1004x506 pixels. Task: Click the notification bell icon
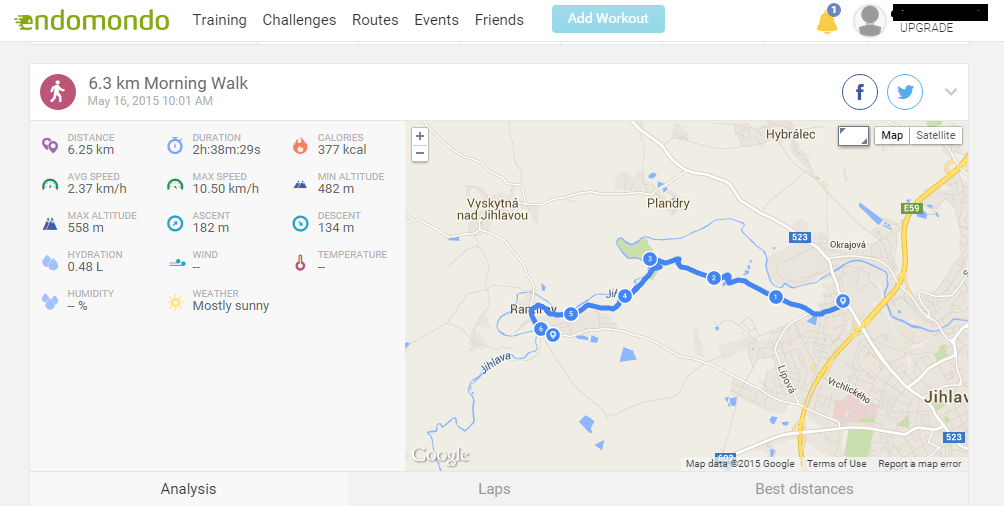coord(827,22)
